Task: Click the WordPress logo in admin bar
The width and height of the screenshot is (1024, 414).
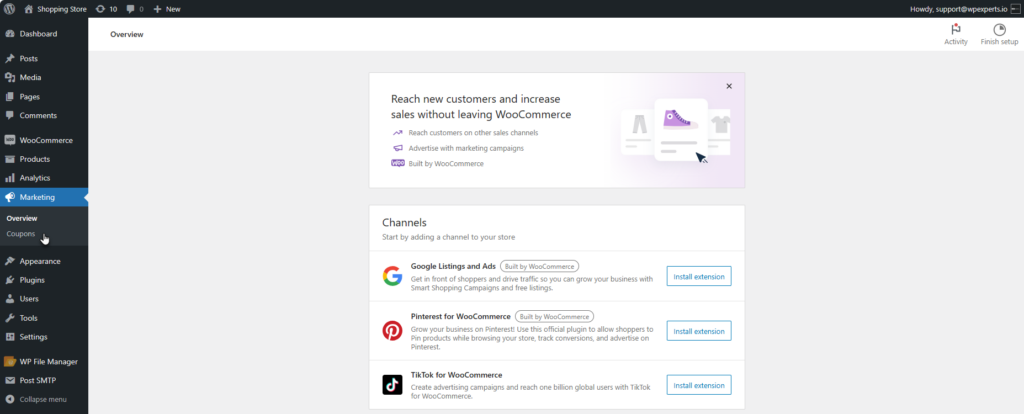Action: point(10,9)
